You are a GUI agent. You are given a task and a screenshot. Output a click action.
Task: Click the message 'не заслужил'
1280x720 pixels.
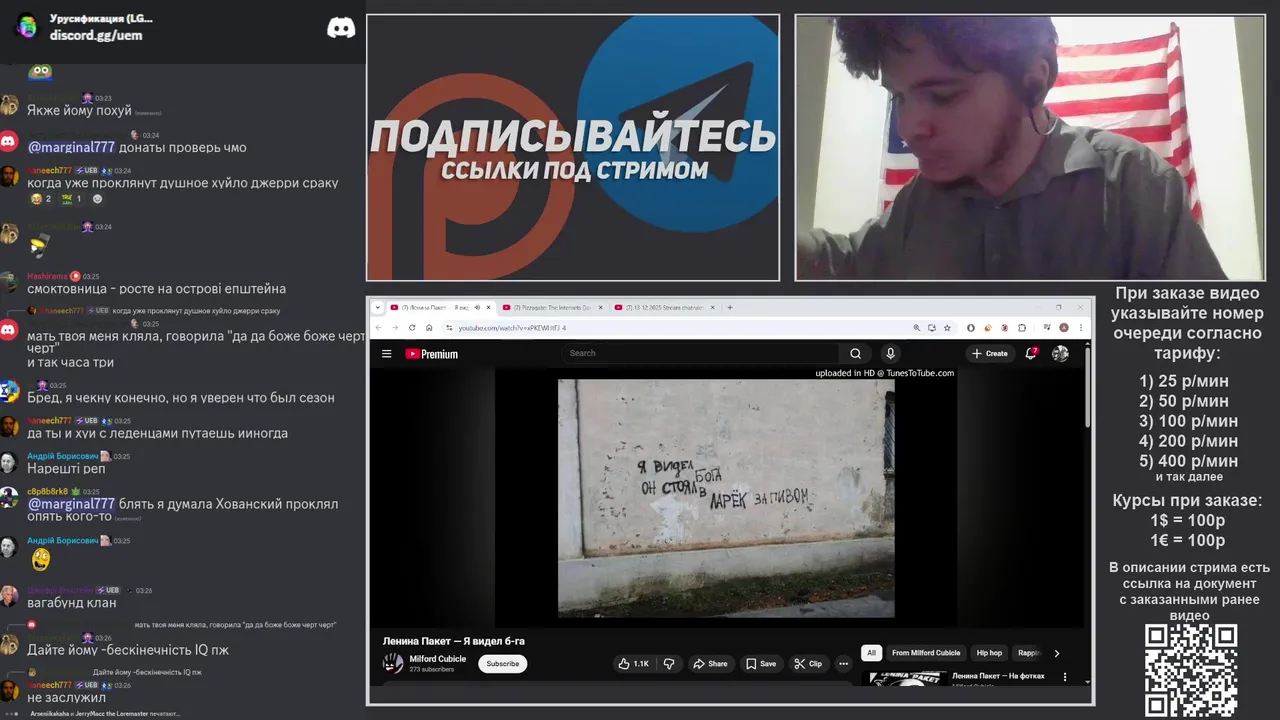[66, 698]
